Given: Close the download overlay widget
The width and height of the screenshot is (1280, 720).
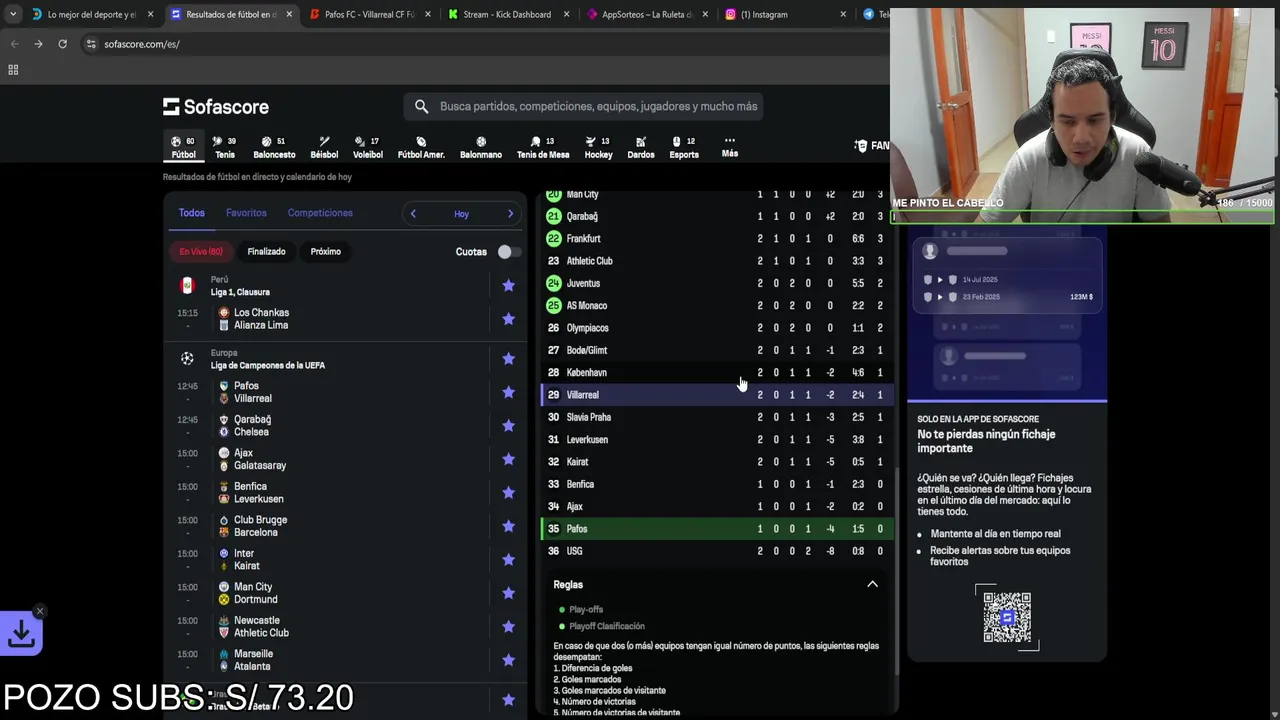Looking at the screenshot, I should coord(39,611).
